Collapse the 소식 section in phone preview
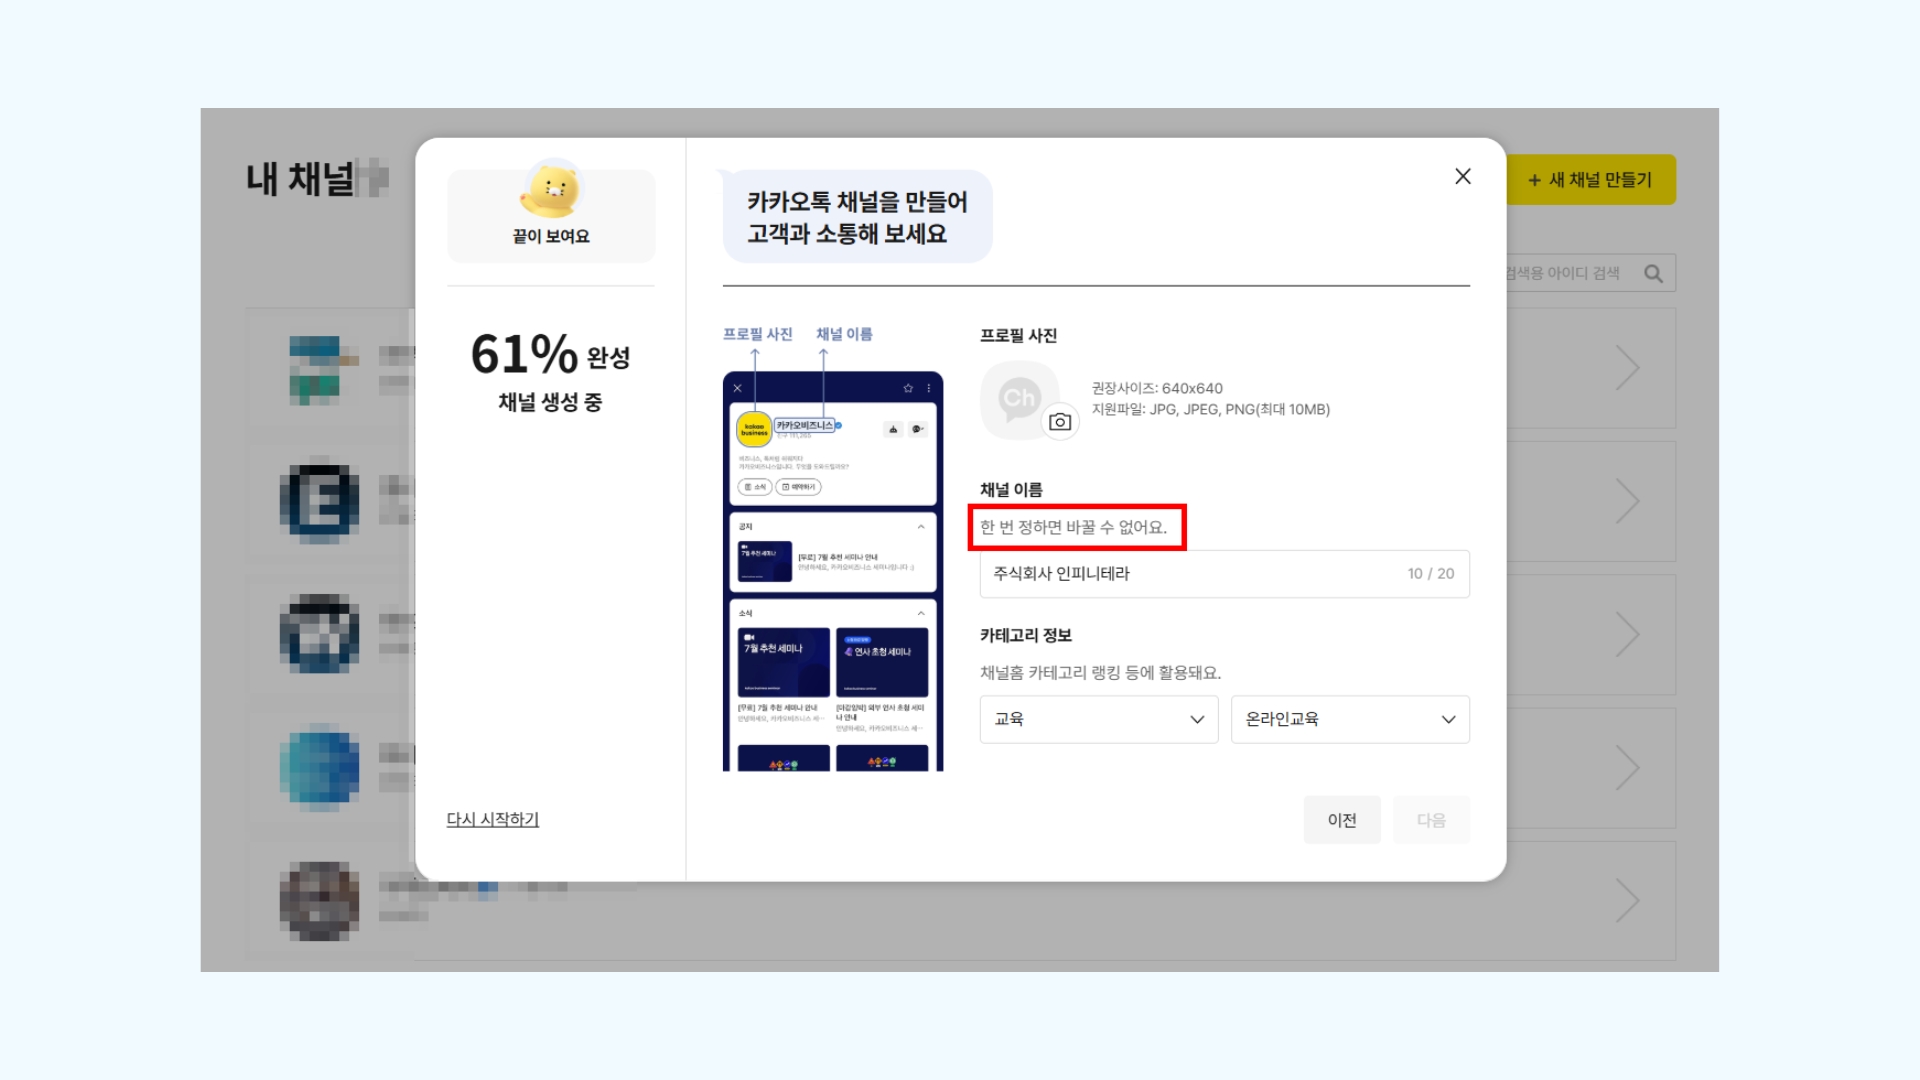1920x1080 pixels. coord(921,613)
